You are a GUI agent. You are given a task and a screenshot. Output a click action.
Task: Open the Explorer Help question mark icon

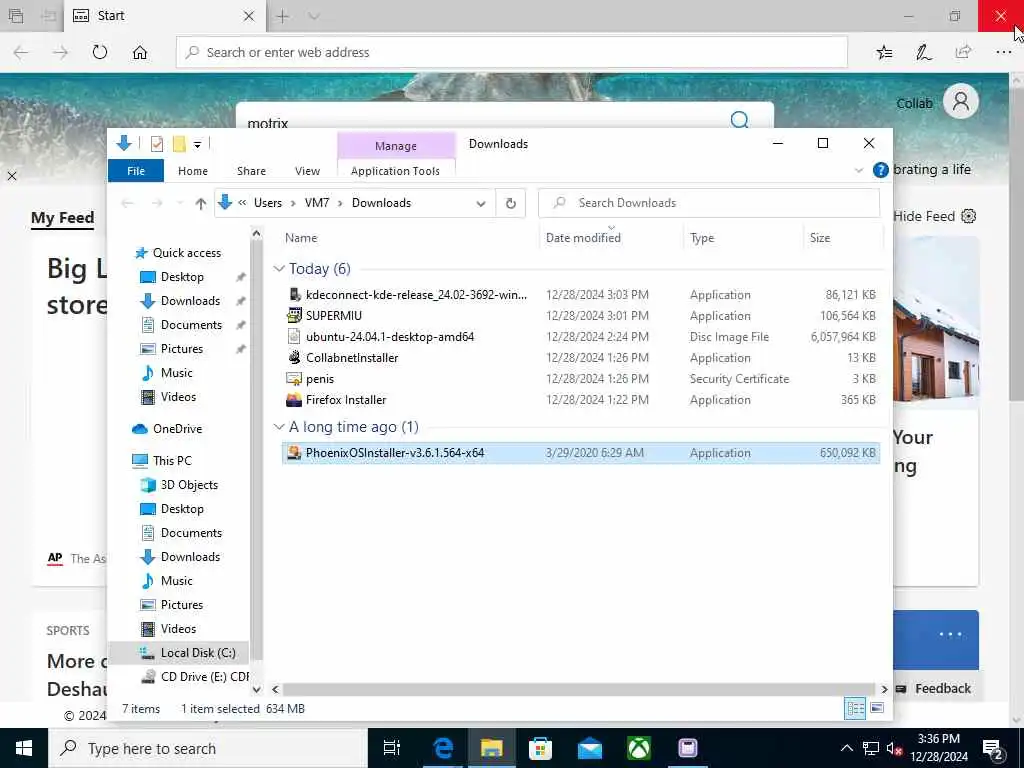880,170
